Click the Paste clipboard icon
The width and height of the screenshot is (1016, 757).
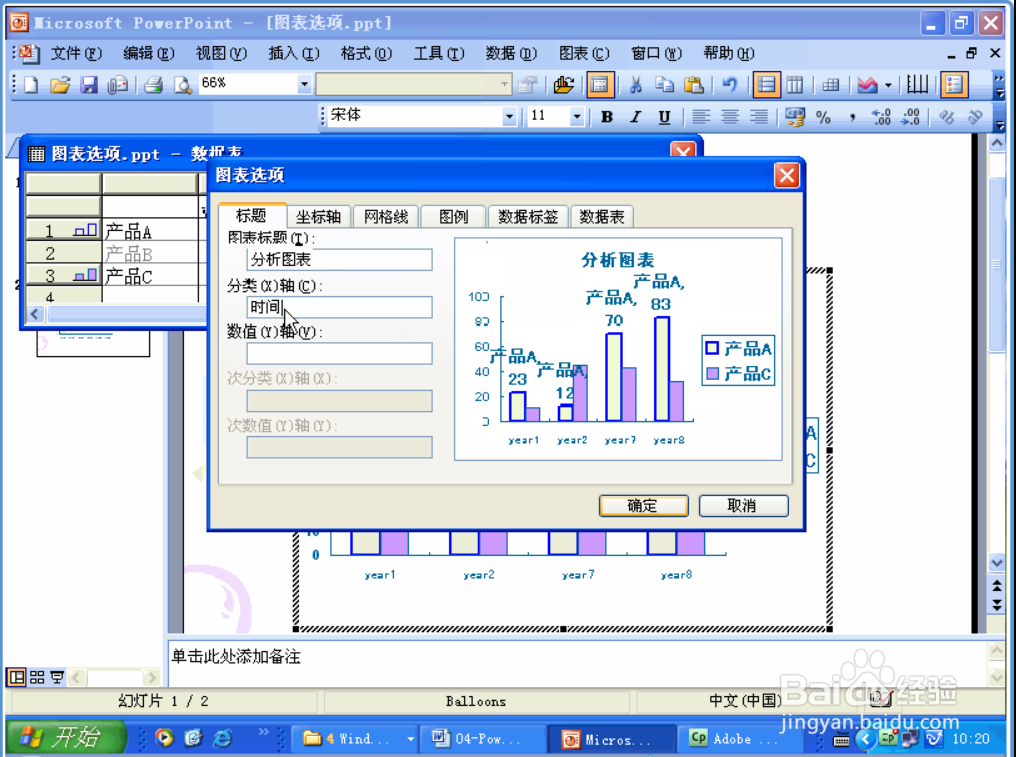[x=693, y=85]
